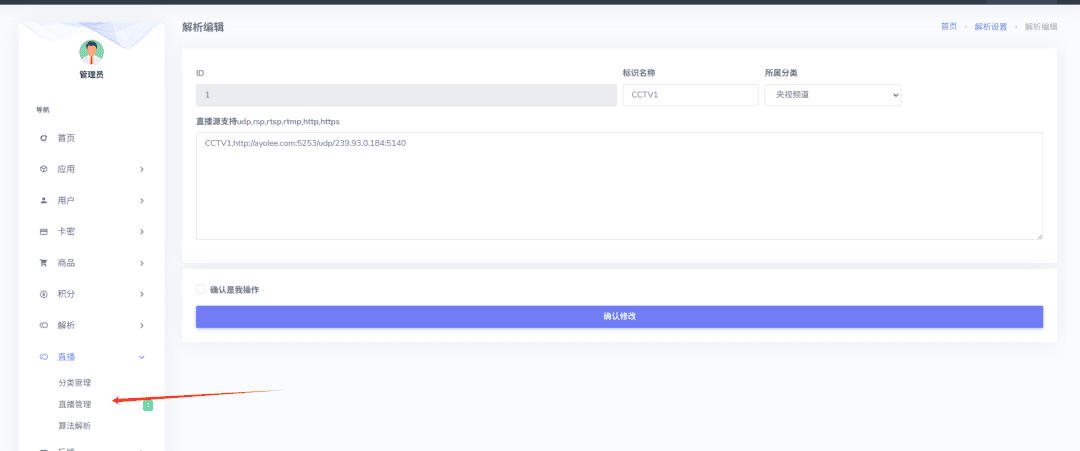The height and width of the screenshot is (451, 1080).
Task: Click the 确认修改 button
Action: tap(619, 317)
